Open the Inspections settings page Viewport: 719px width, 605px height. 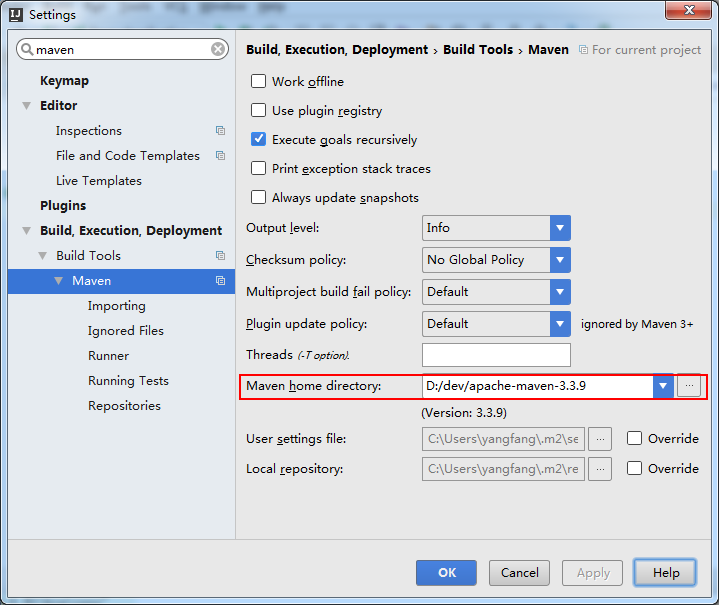[x=89, y=131]
